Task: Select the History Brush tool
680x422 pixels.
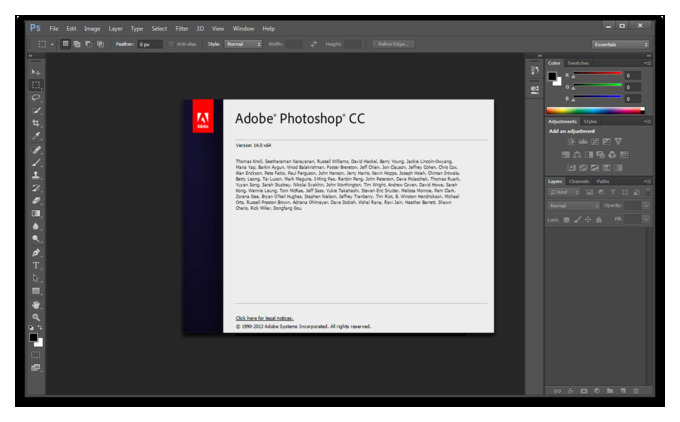Action: click(36, 188)
